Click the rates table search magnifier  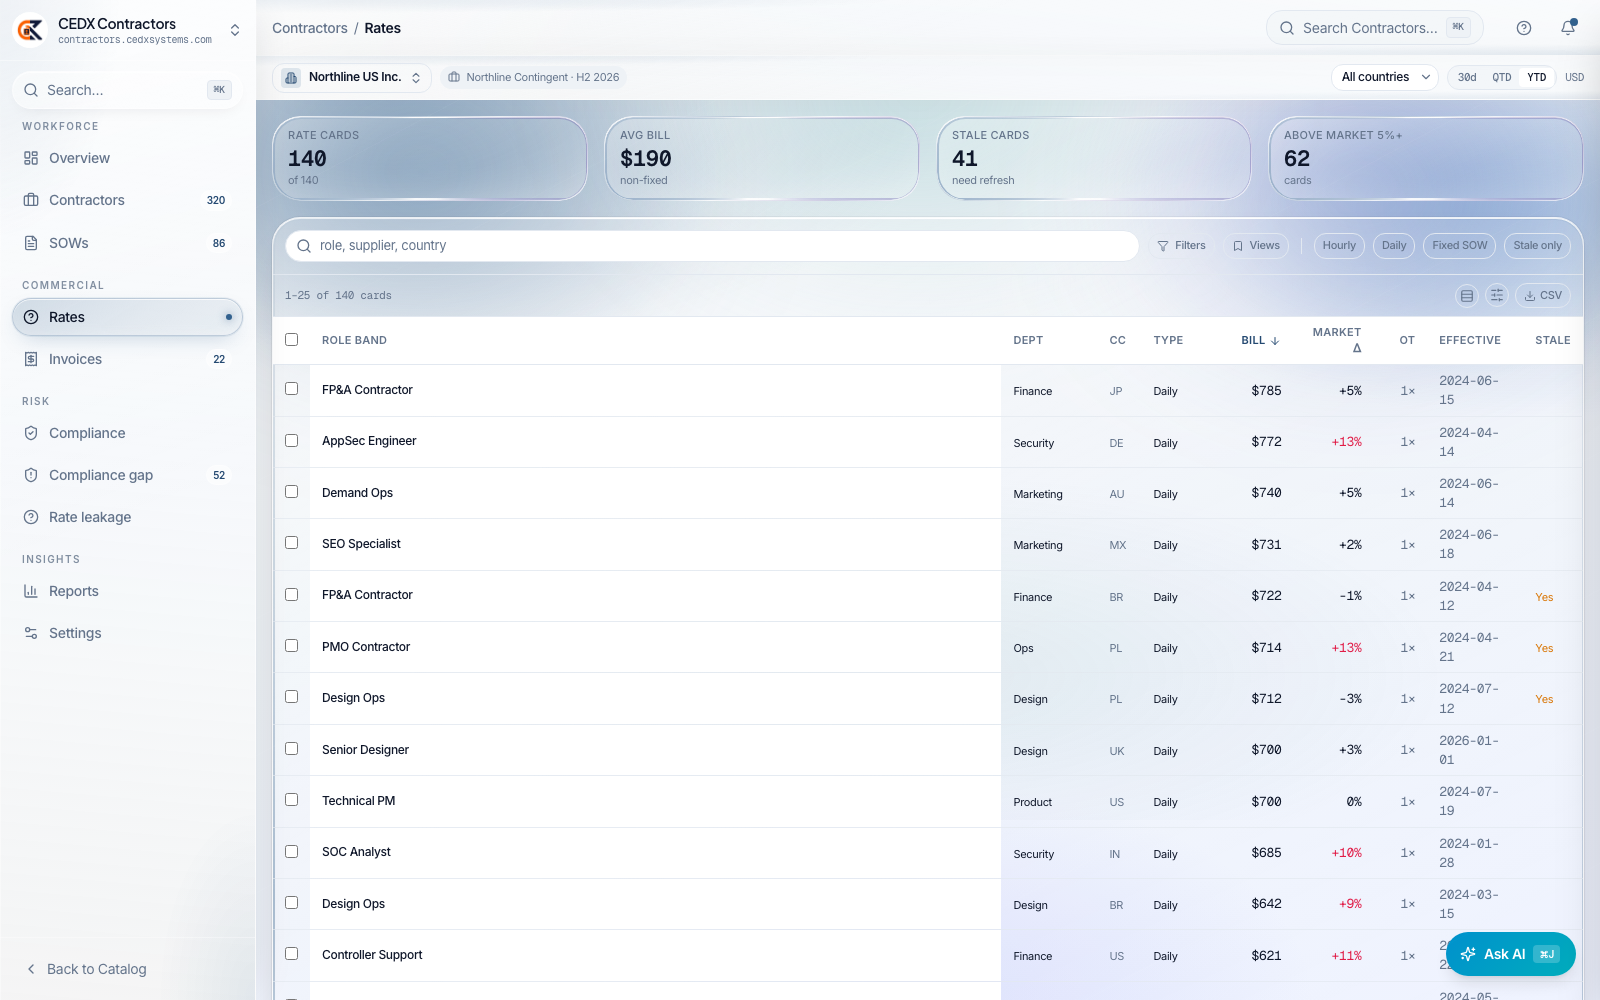304,246
